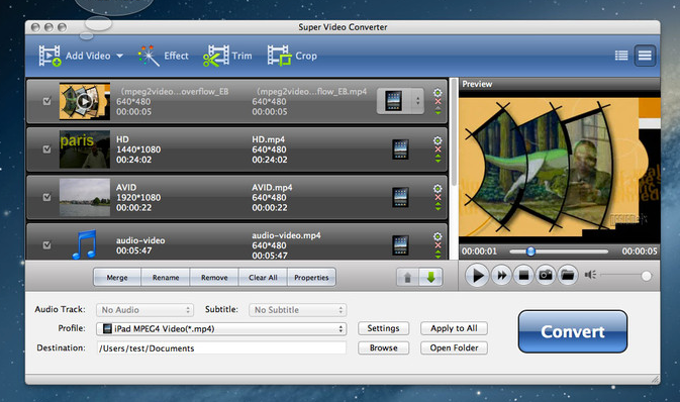Remove audio-video row with red X
Image resolution: width=680 pixels, height=402 pixels.
click(438, 245)
